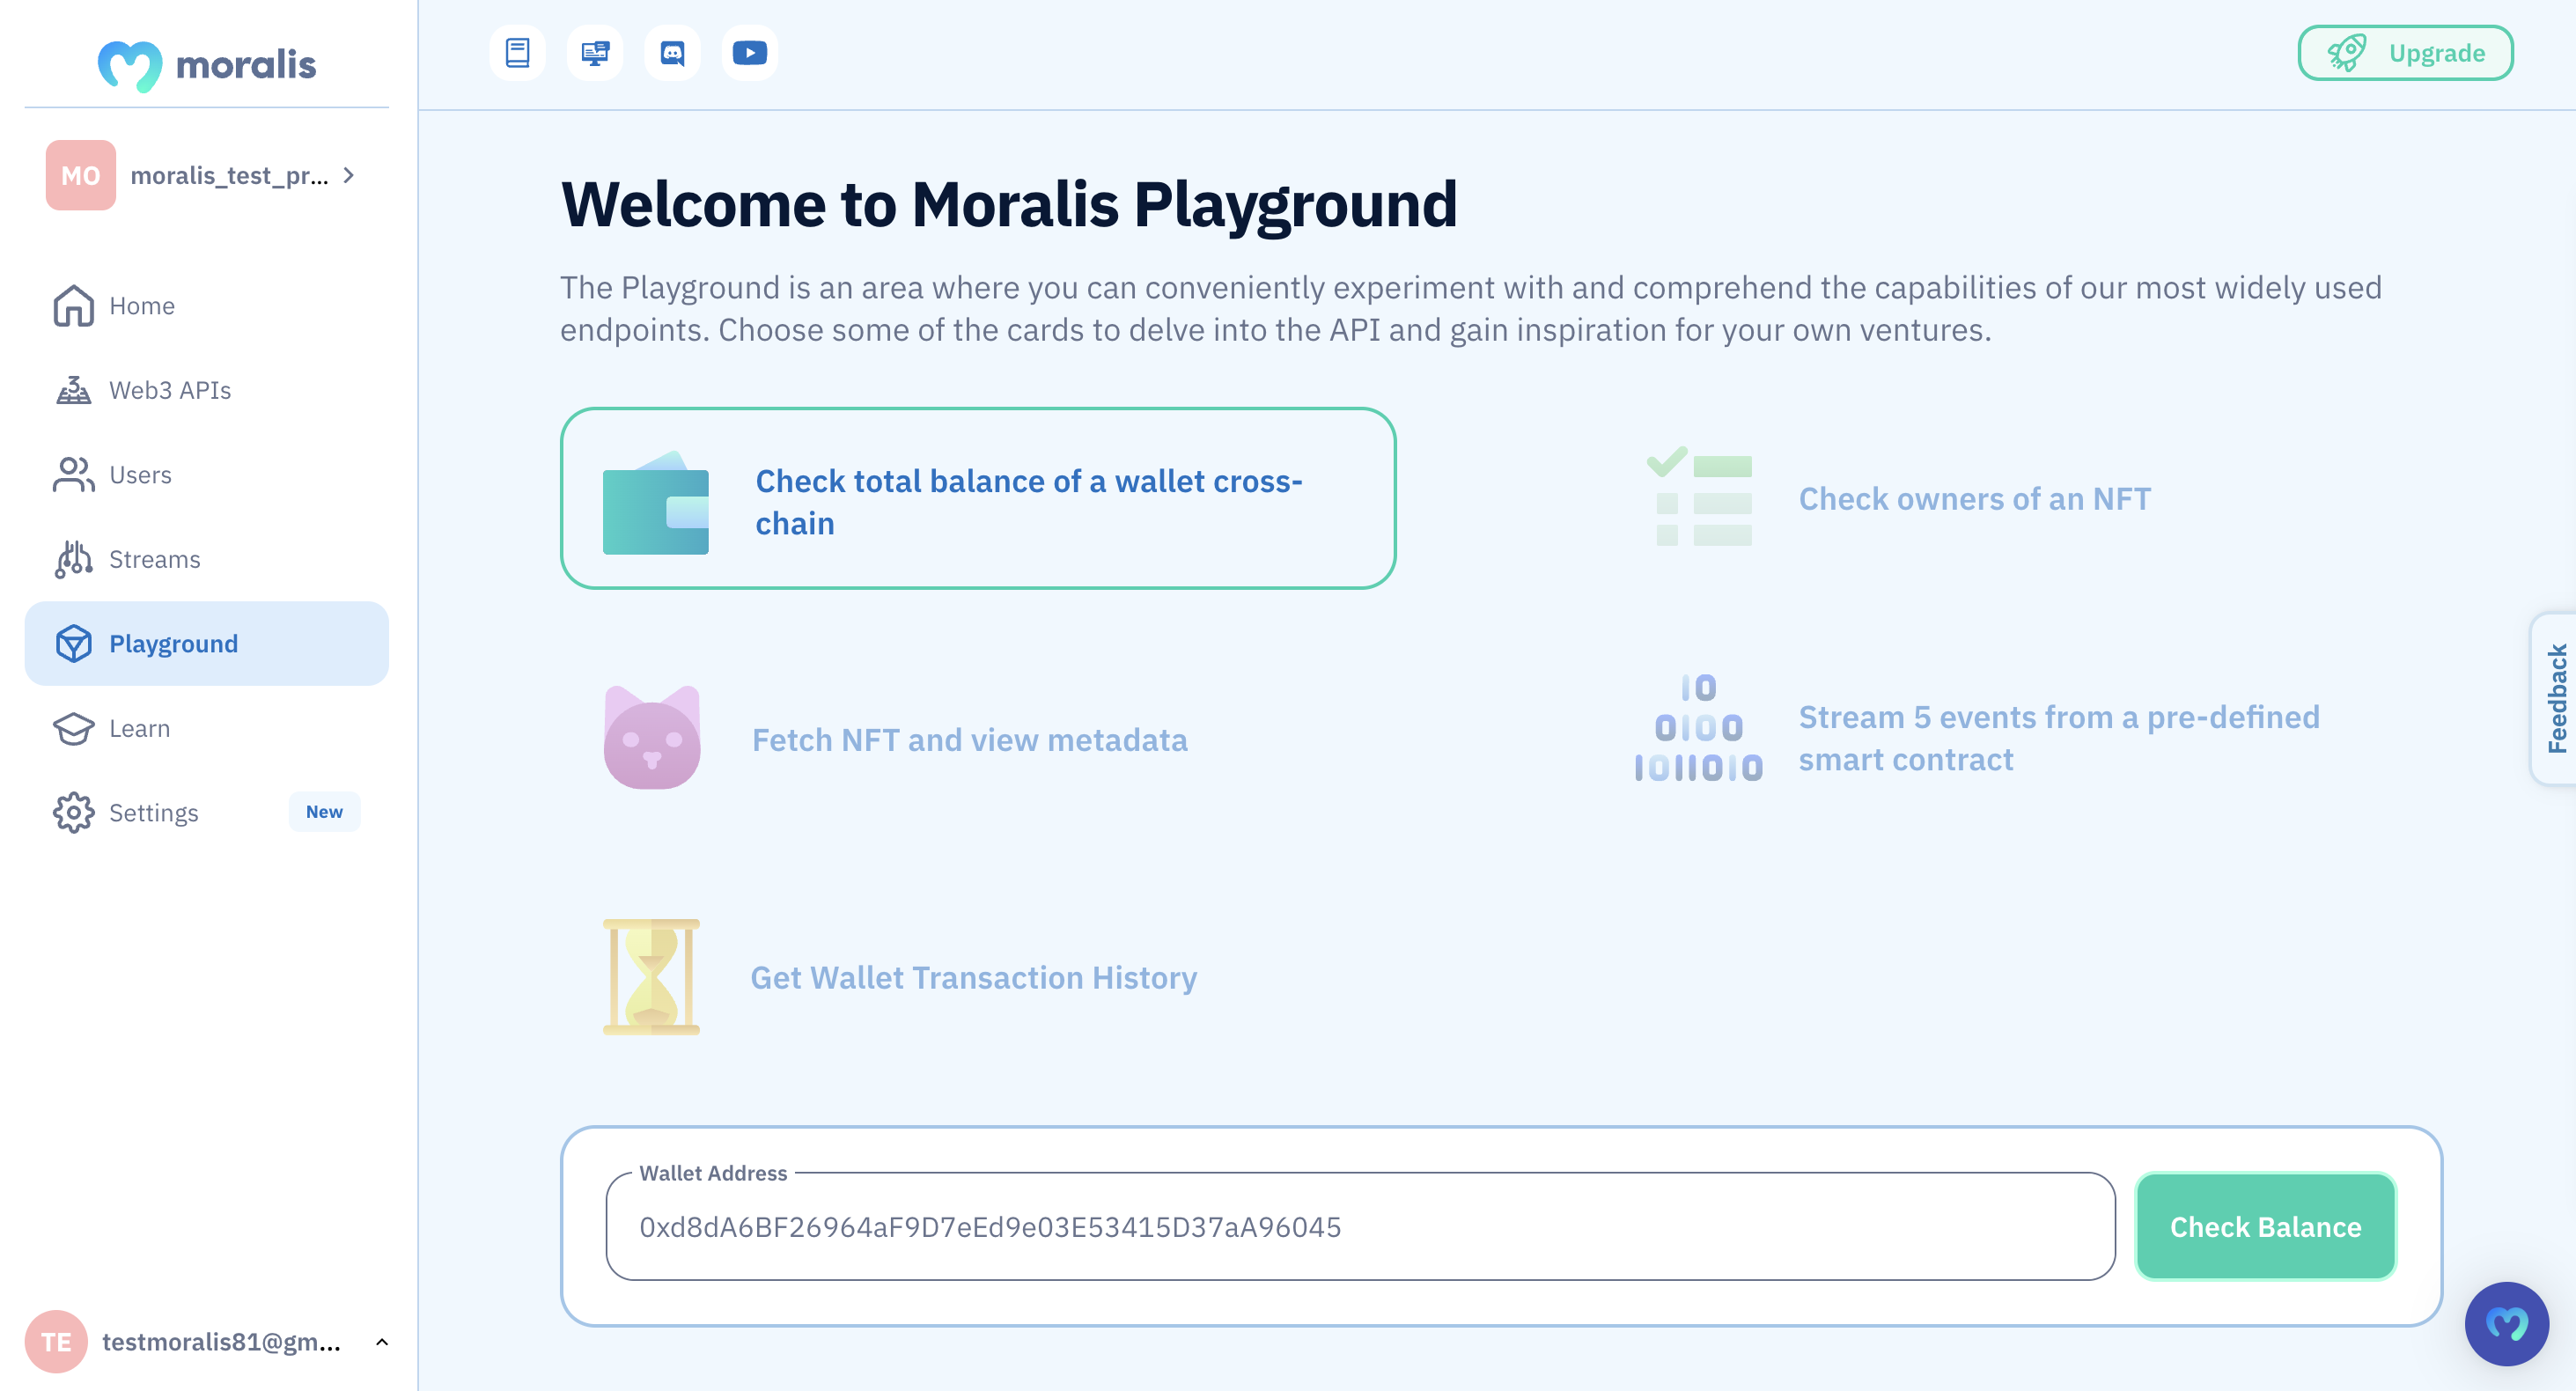Viewport: 2576px width, 1391px height.
Task: Click the moralis_test_pr... project name
Action: (x=229, y=176)
